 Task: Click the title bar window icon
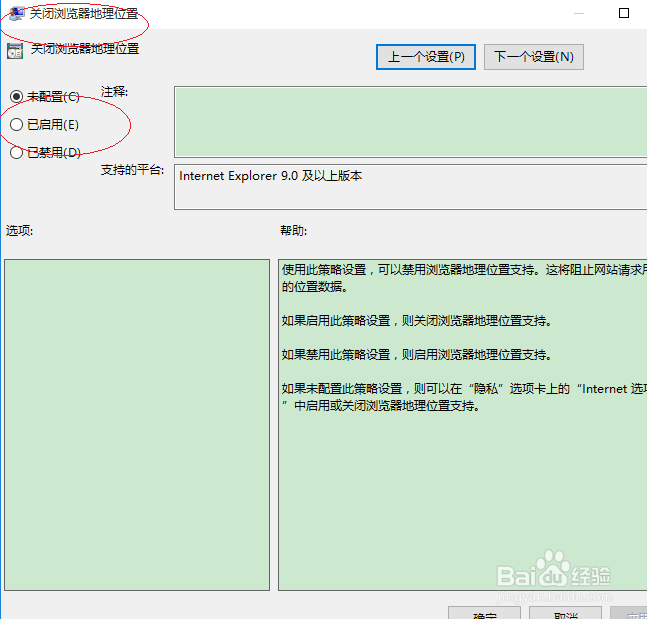16,13
